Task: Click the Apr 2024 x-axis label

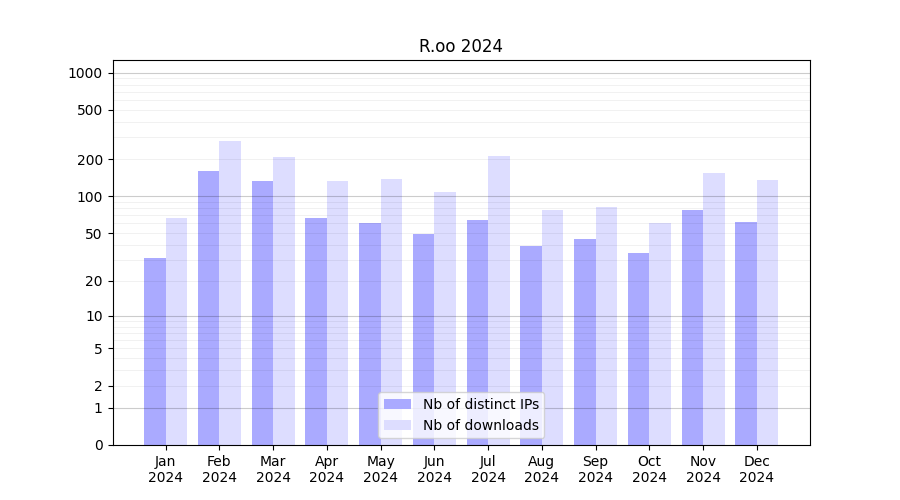Action: coord(327,469)
